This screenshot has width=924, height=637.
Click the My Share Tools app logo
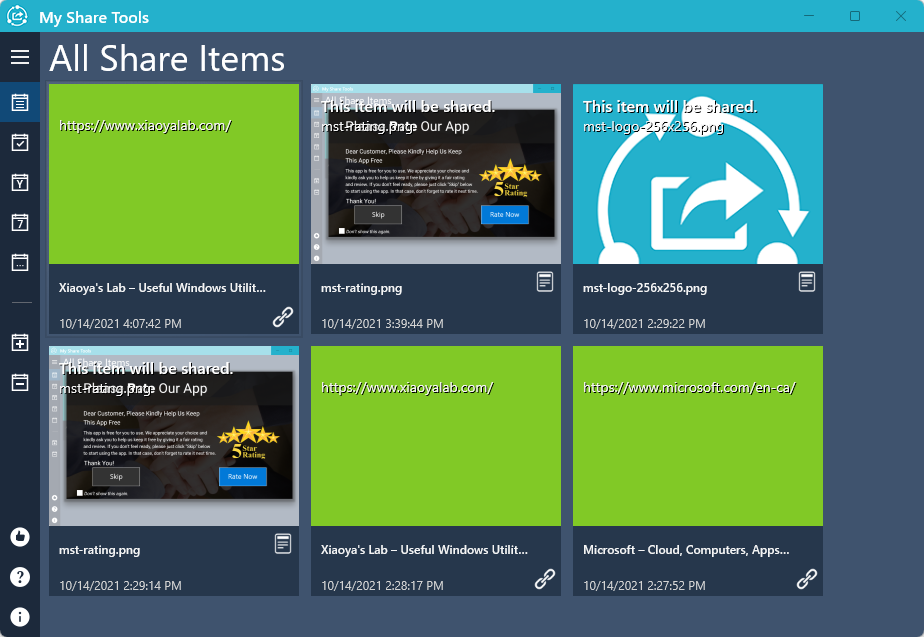tap(17, 17)
